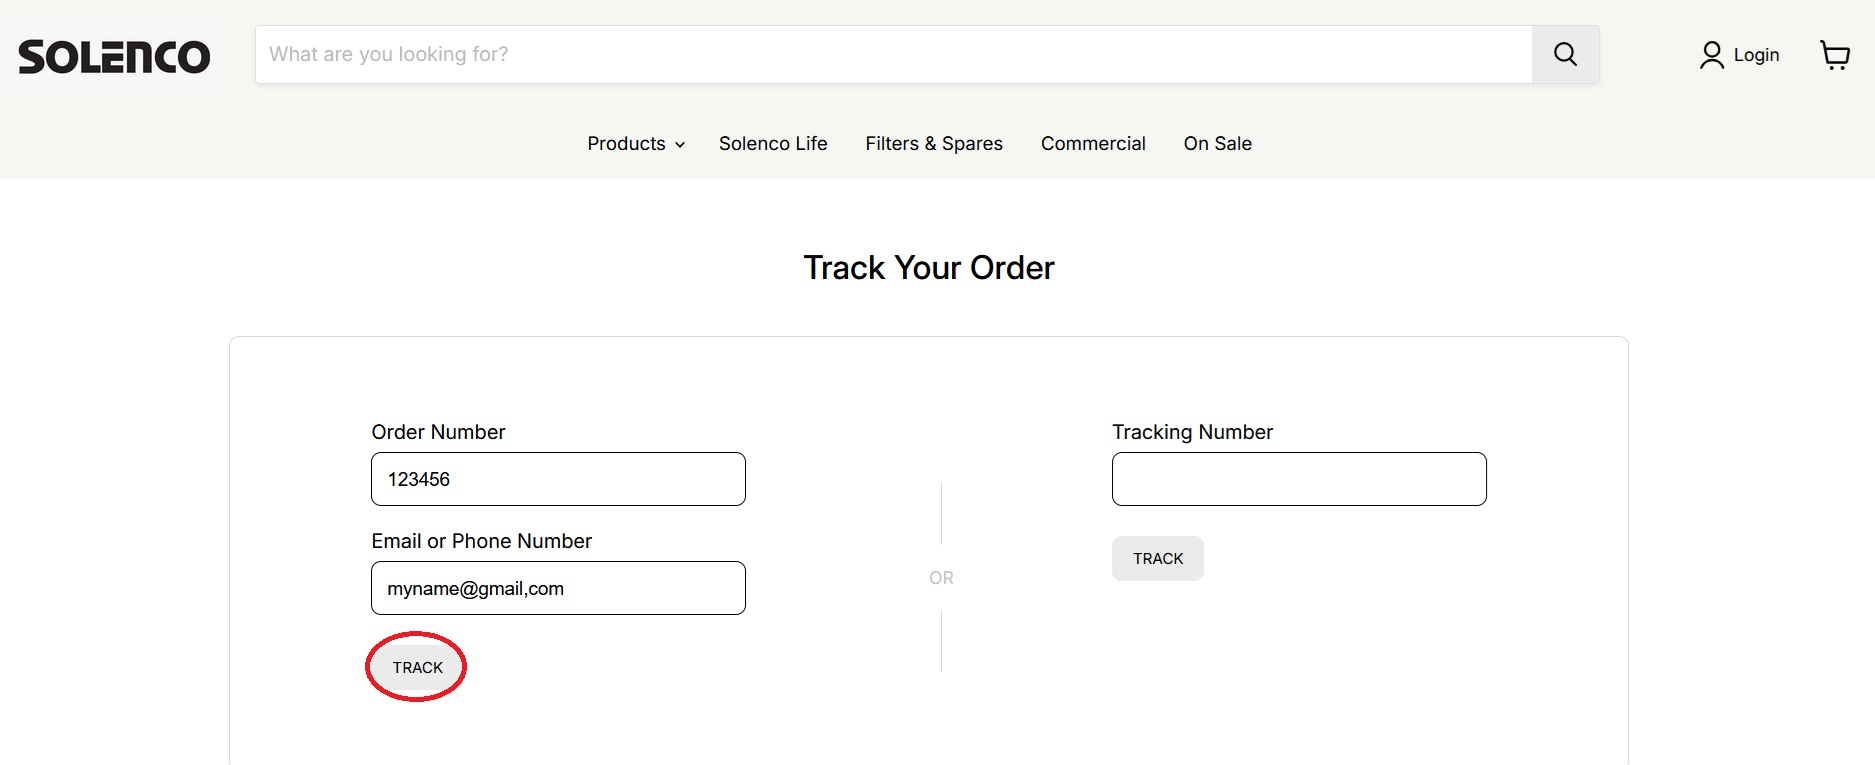Click the magnifying glass search button
The height and width of the screenshot is (765, 1875).
click(x=1565, y=55)
